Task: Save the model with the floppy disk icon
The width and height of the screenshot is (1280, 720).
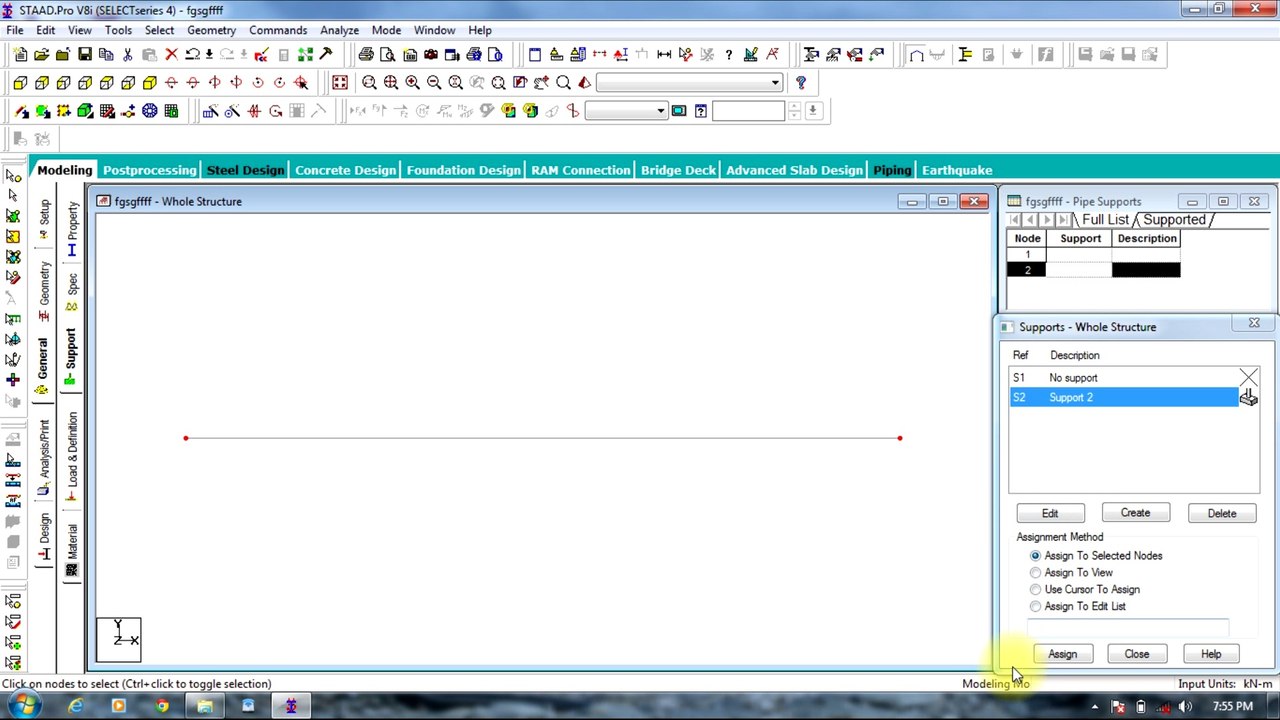Action: pyautogui.click(x=85, y=55)
